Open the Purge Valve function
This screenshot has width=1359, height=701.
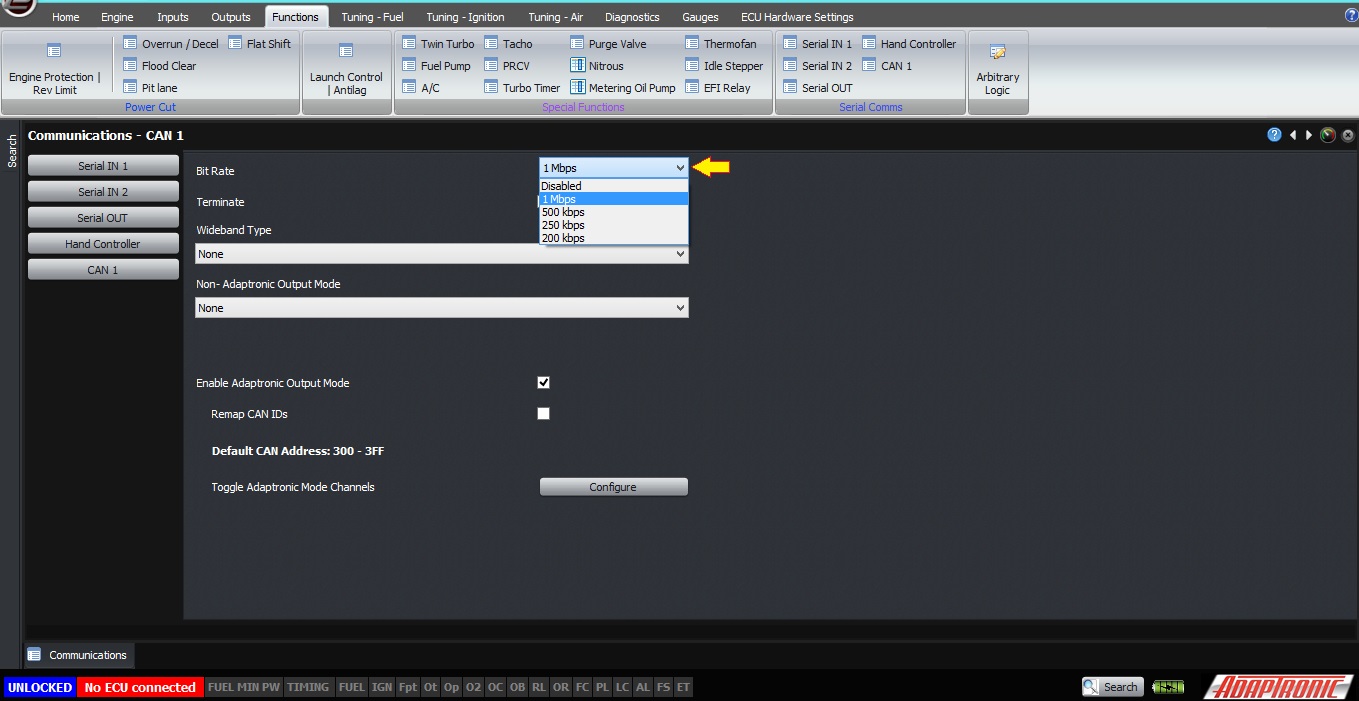(609, 44)
